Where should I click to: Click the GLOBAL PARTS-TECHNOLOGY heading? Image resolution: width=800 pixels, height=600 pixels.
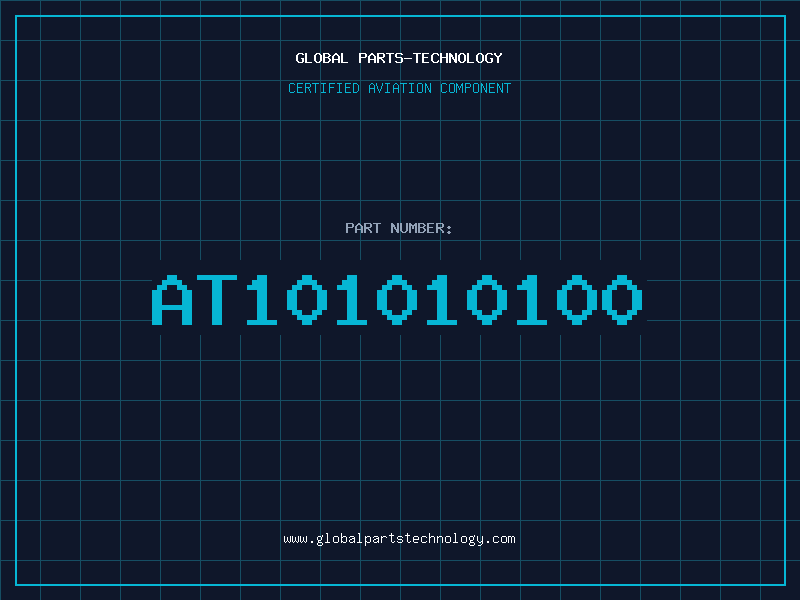pyautogui.click(x=399, y=58)
